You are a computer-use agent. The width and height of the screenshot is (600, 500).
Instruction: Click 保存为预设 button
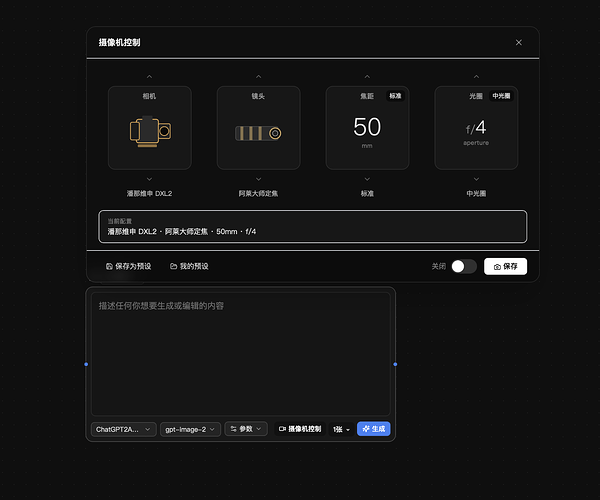click(x=129, y=266)
